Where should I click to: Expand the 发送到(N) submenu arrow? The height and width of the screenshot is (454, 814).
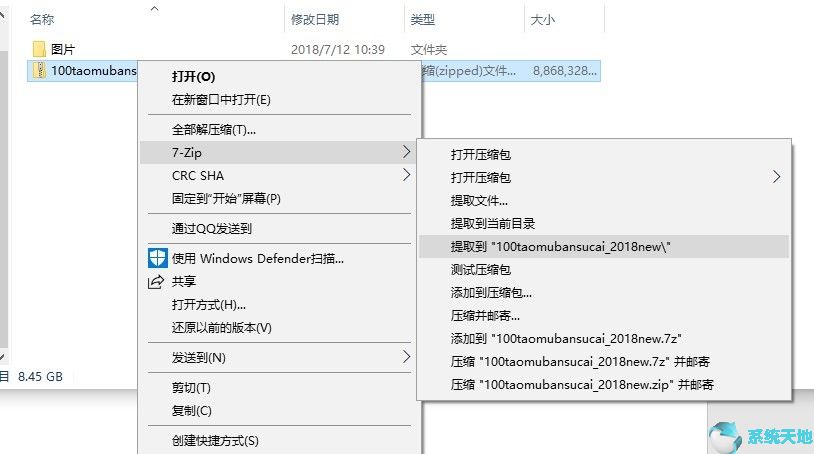[x=406, y=356]
